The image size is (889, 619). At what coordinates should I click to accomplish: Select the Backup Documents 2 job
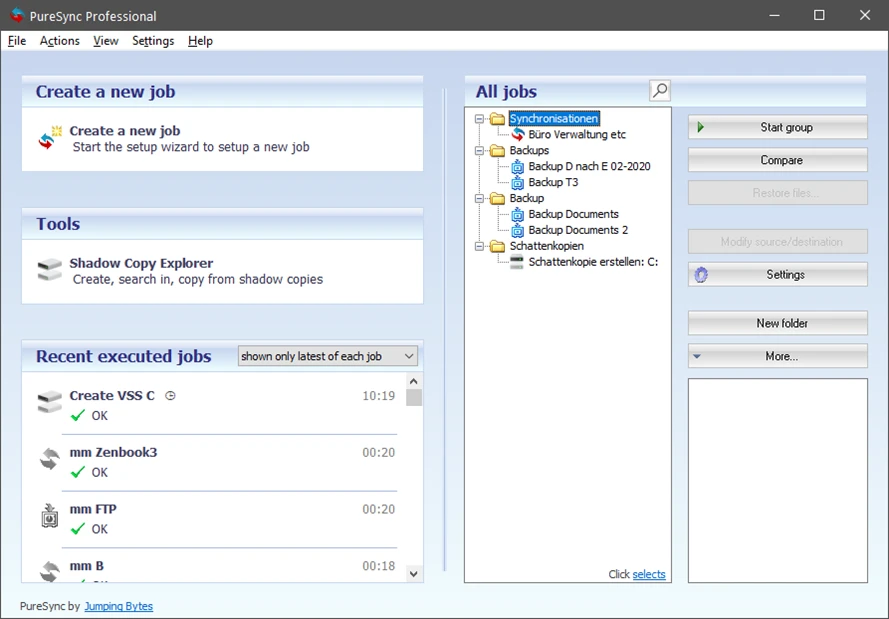[x=578, y=230]
